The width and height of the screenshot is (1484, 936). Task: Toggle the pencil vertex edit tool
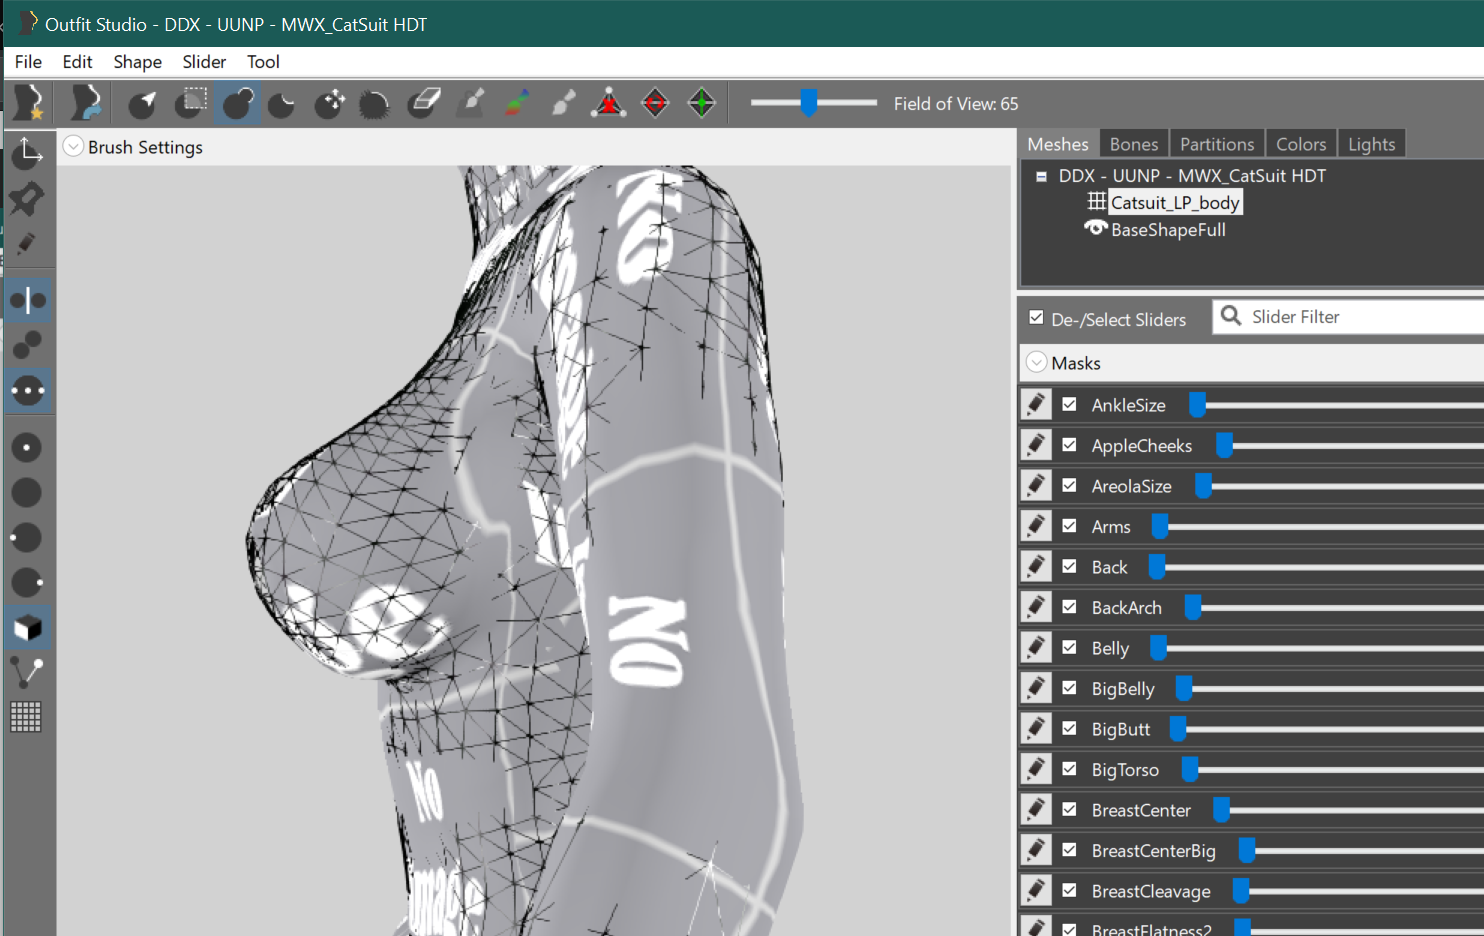(x=27, y=244)
